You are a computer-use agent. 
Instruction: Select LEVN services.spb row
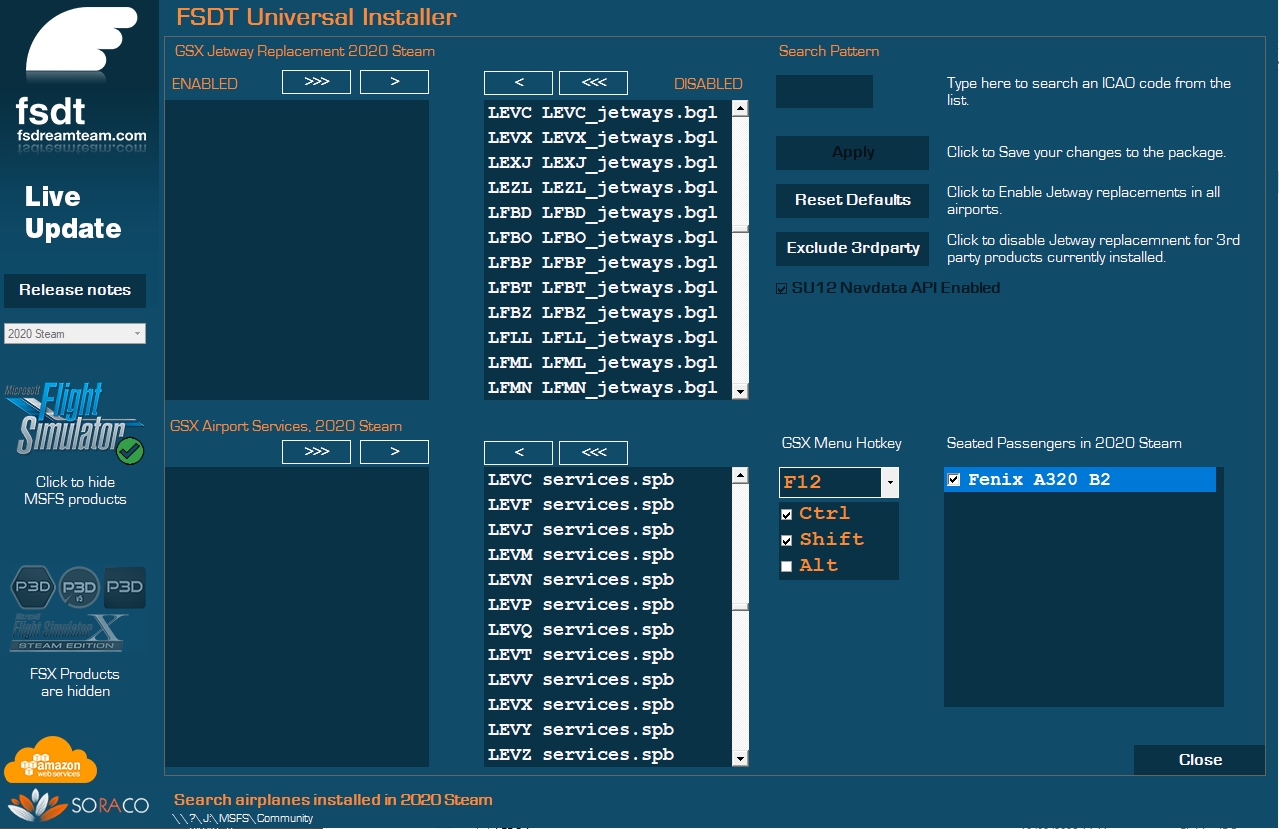tap(608, 579)
